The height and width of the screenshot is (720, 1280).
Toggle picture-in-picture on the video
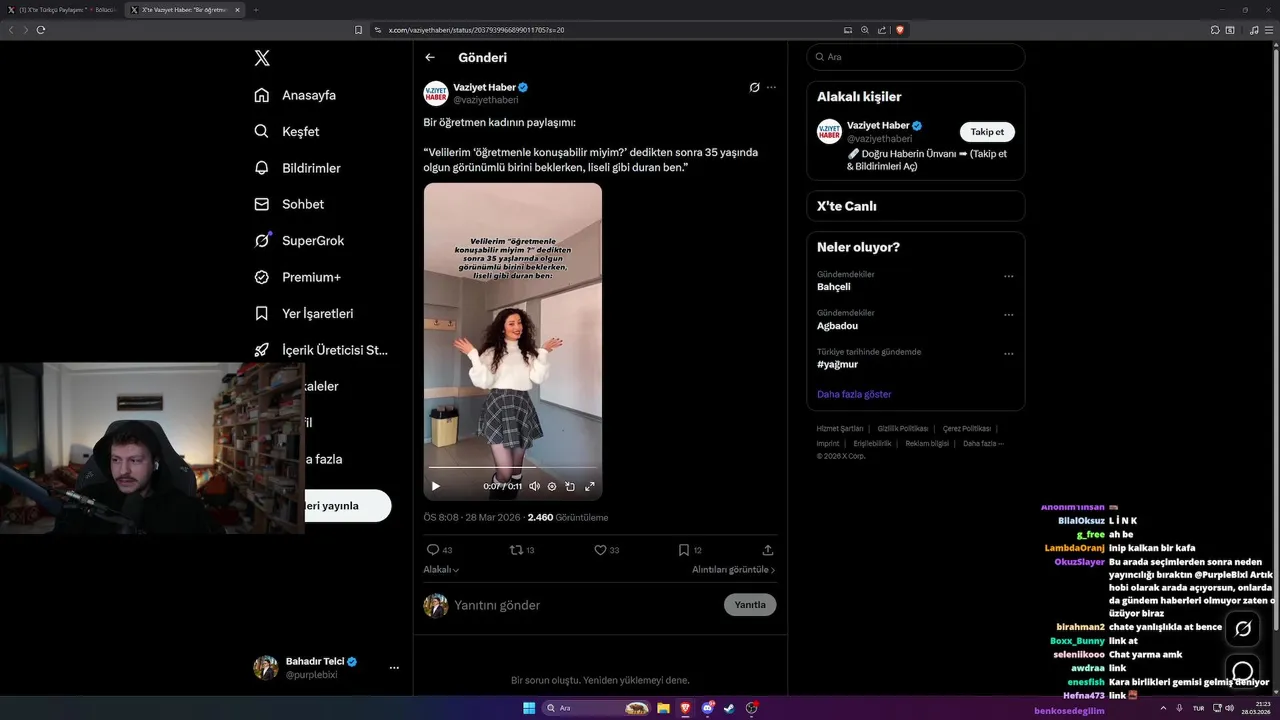[570, 486]
